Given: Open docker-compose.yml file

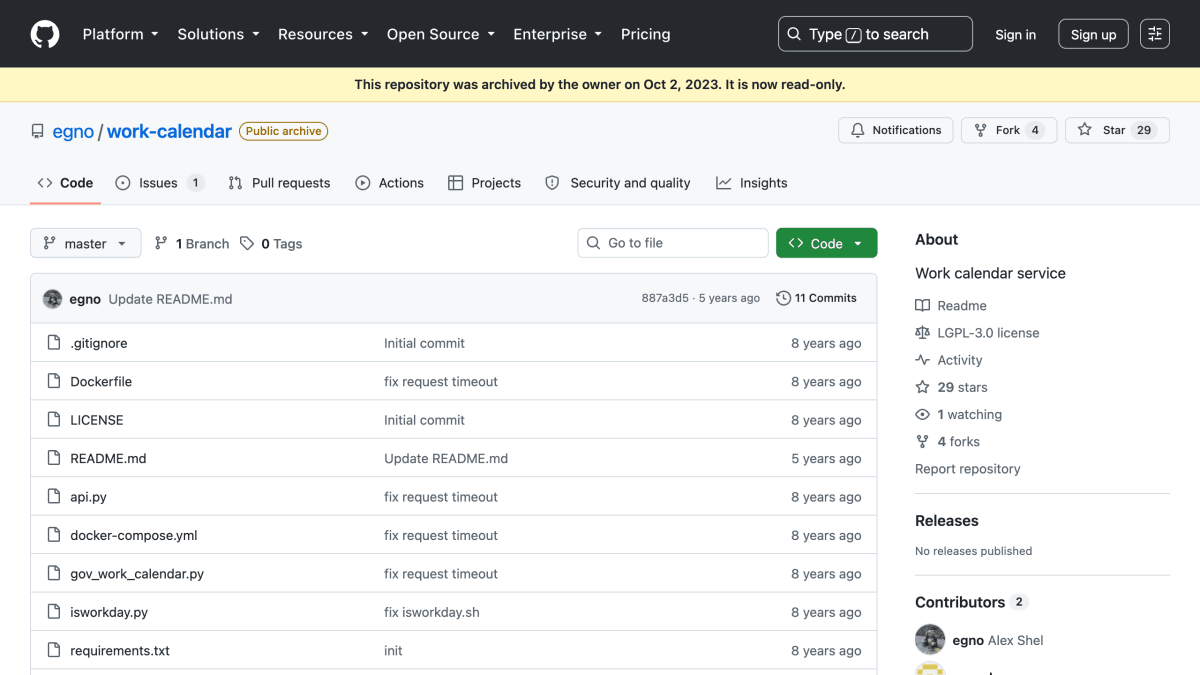Looking at the screenshot, I should coord(134,536).
